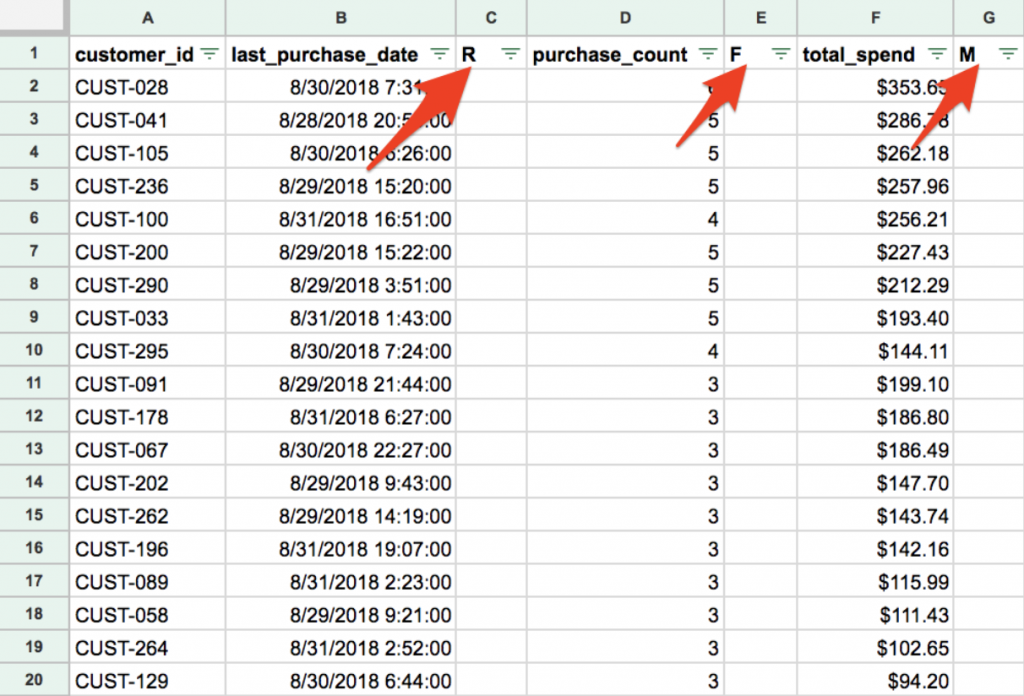Click date cell 8/29/2018 15:20:00
The width and height of the screenshot is (1024, 696).
tap(341, 185)
